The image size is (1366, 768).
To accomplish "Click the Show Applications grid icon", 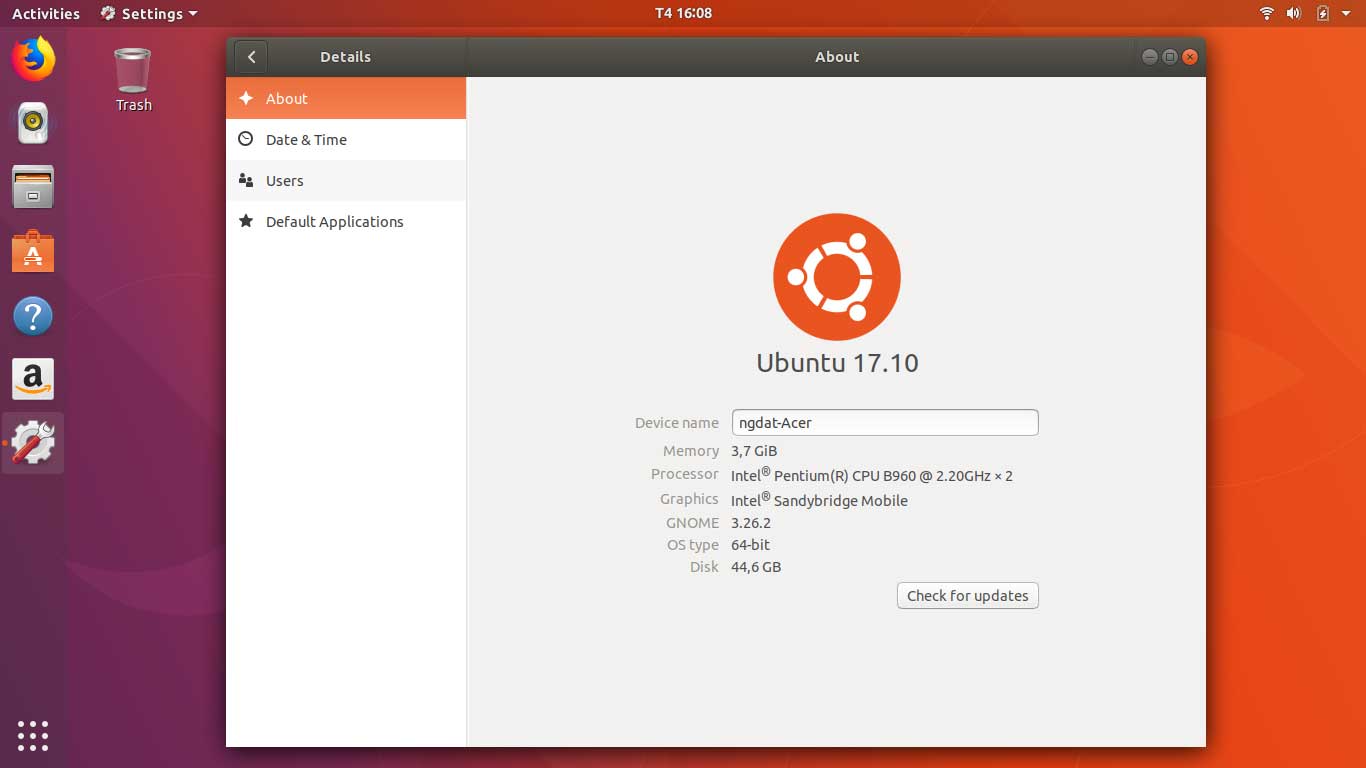I will 32,736.
